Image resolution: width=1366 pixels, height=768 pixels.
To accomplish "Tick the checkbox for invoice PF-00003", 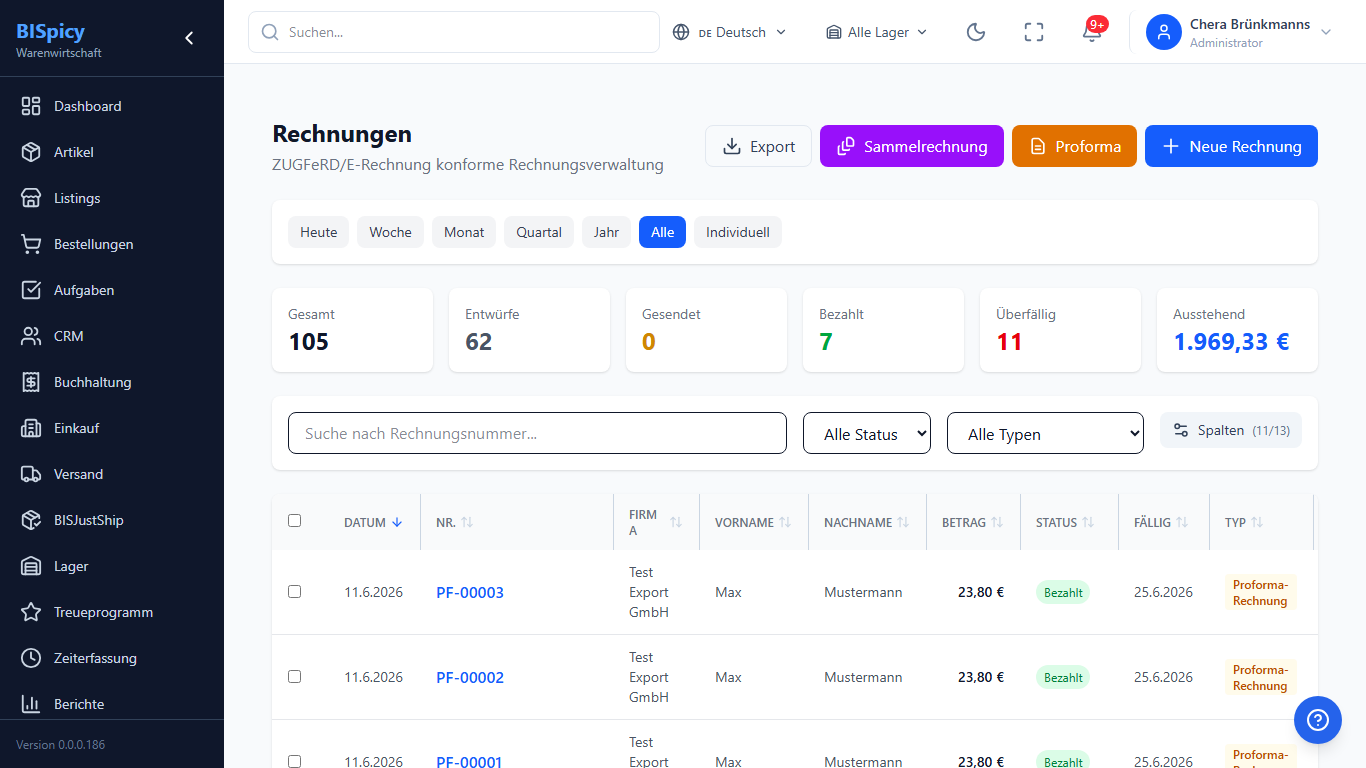I will (x=294, y=591).
